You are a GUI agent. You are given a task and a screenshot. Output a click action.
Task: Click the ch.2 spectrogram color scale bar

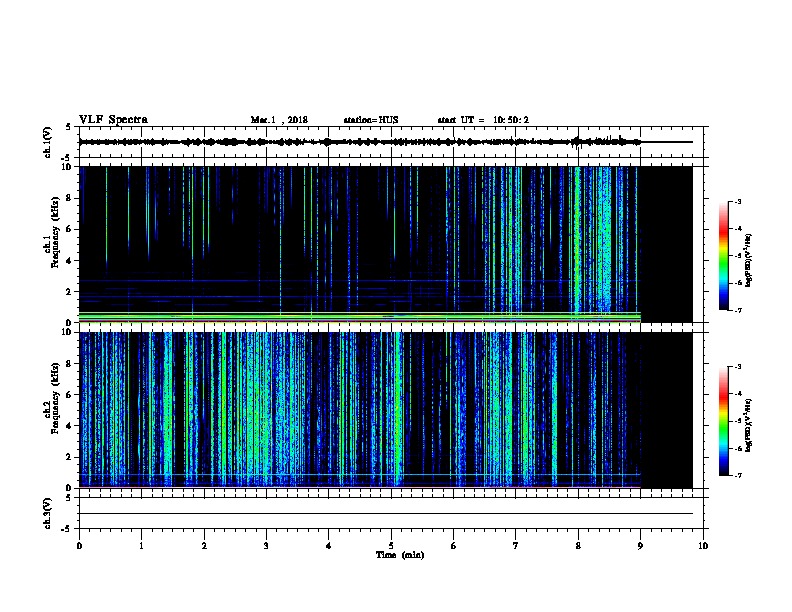pyautogui.click(x=723, y=421)
